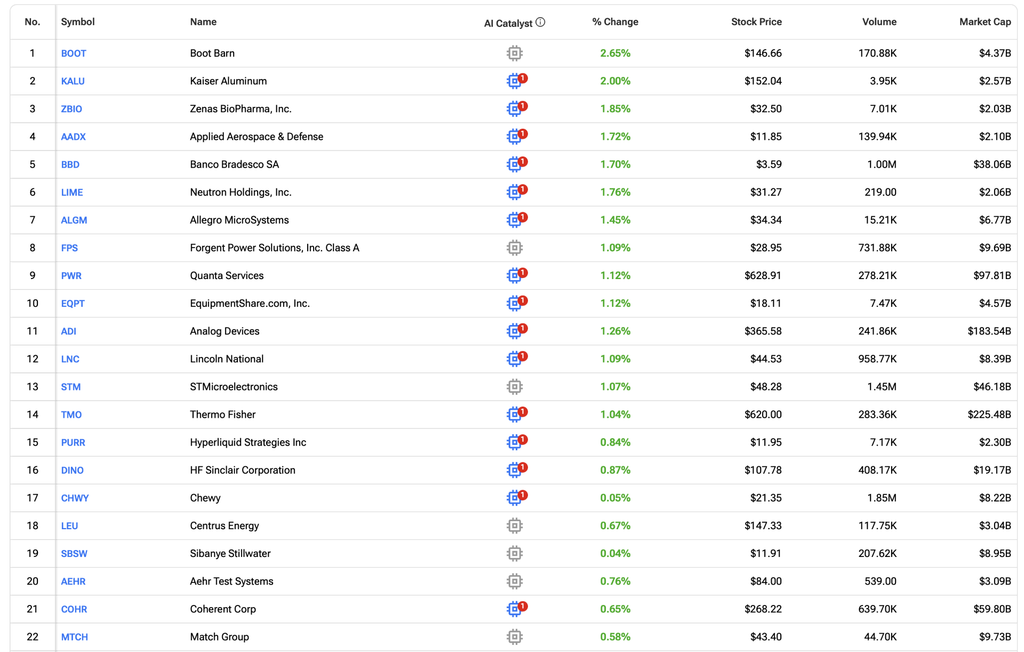Image resolution: width=1024 pixels, height=652 pixels.
Task: Select the Analog Devices company name
Action: click(225, 331)
